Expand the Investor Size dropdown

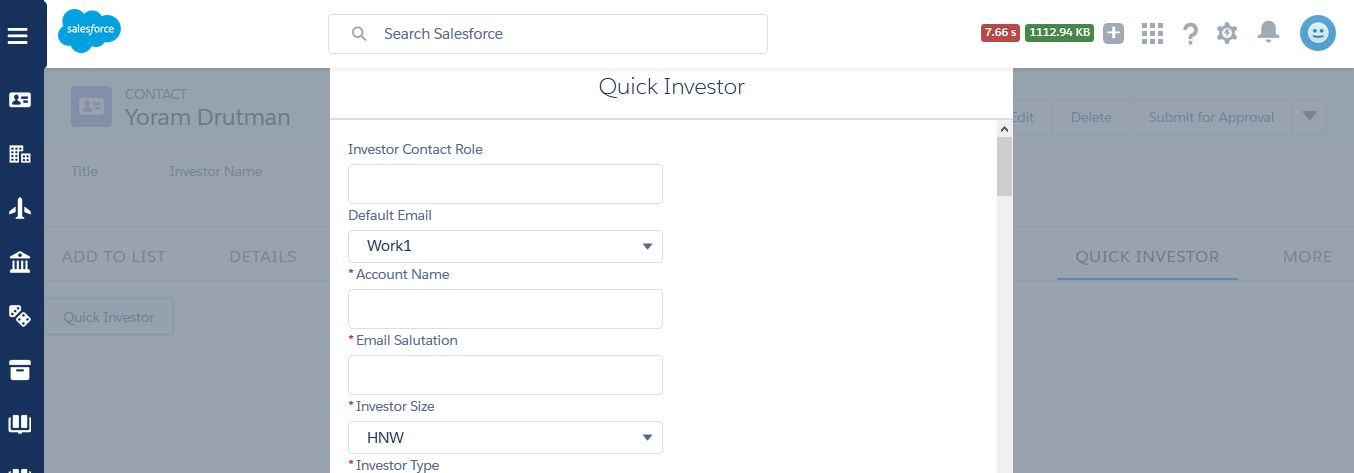505,437
